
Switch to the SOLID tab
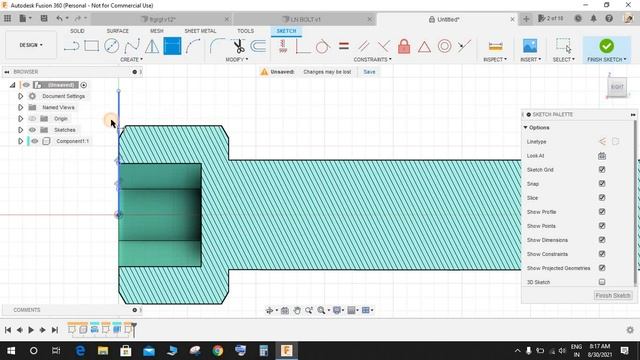[x=77, y=31]
